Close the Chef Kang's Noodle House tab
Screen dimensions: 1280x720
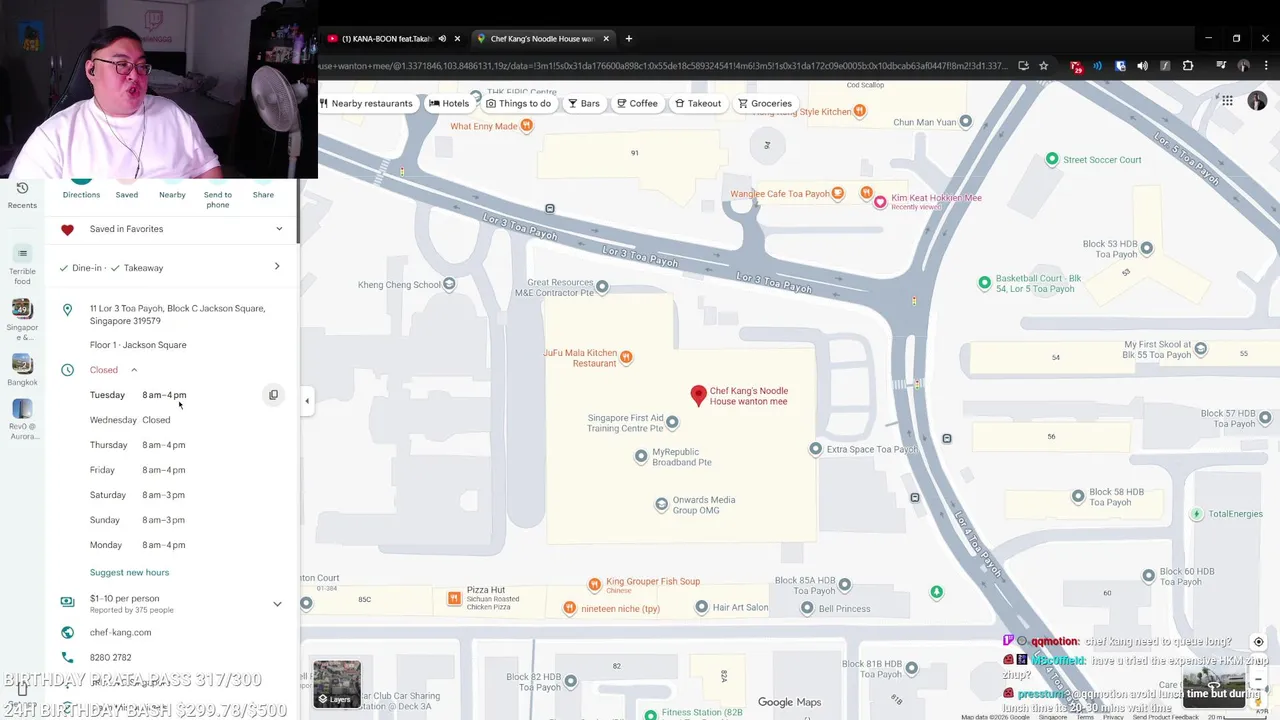point(606,39)
